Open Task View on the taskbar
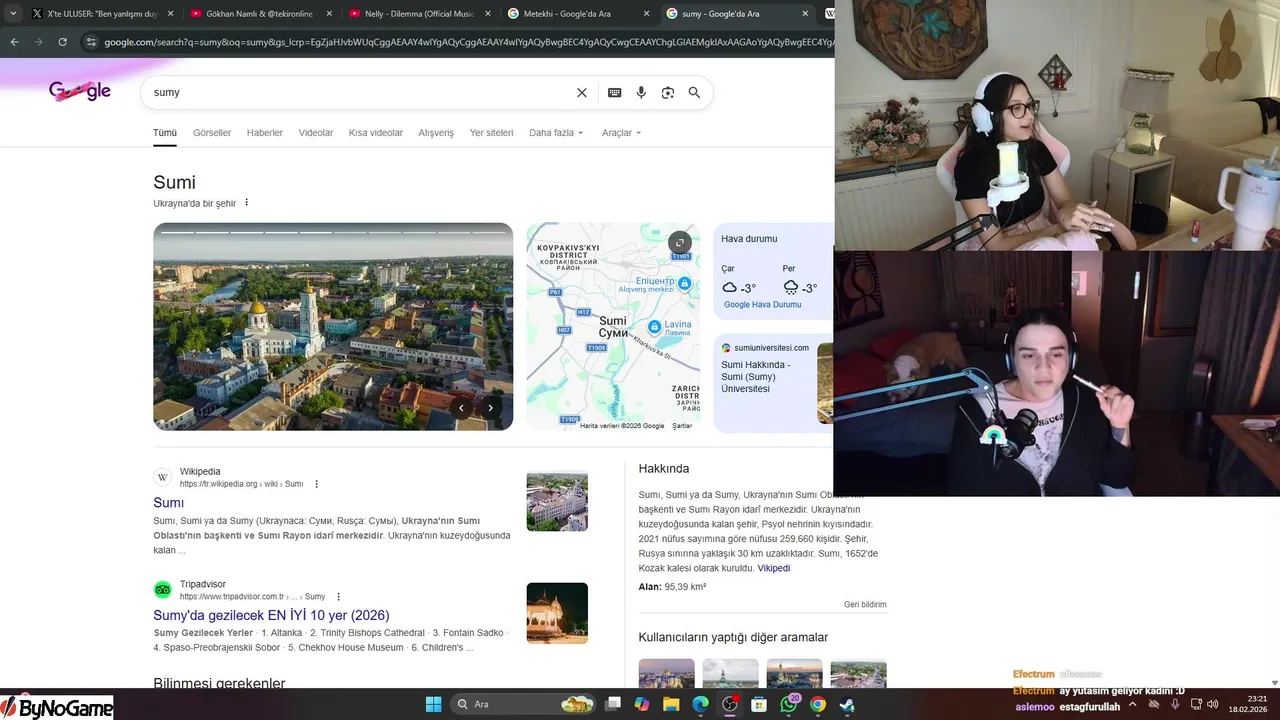This screenshot has width=1280, height=720. 613,704
